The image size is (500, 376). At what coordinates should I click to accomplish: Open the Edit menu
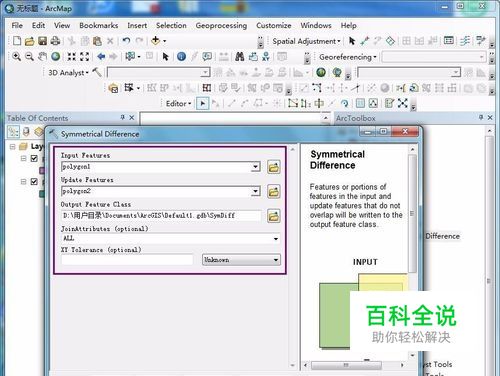click(38, 25)
